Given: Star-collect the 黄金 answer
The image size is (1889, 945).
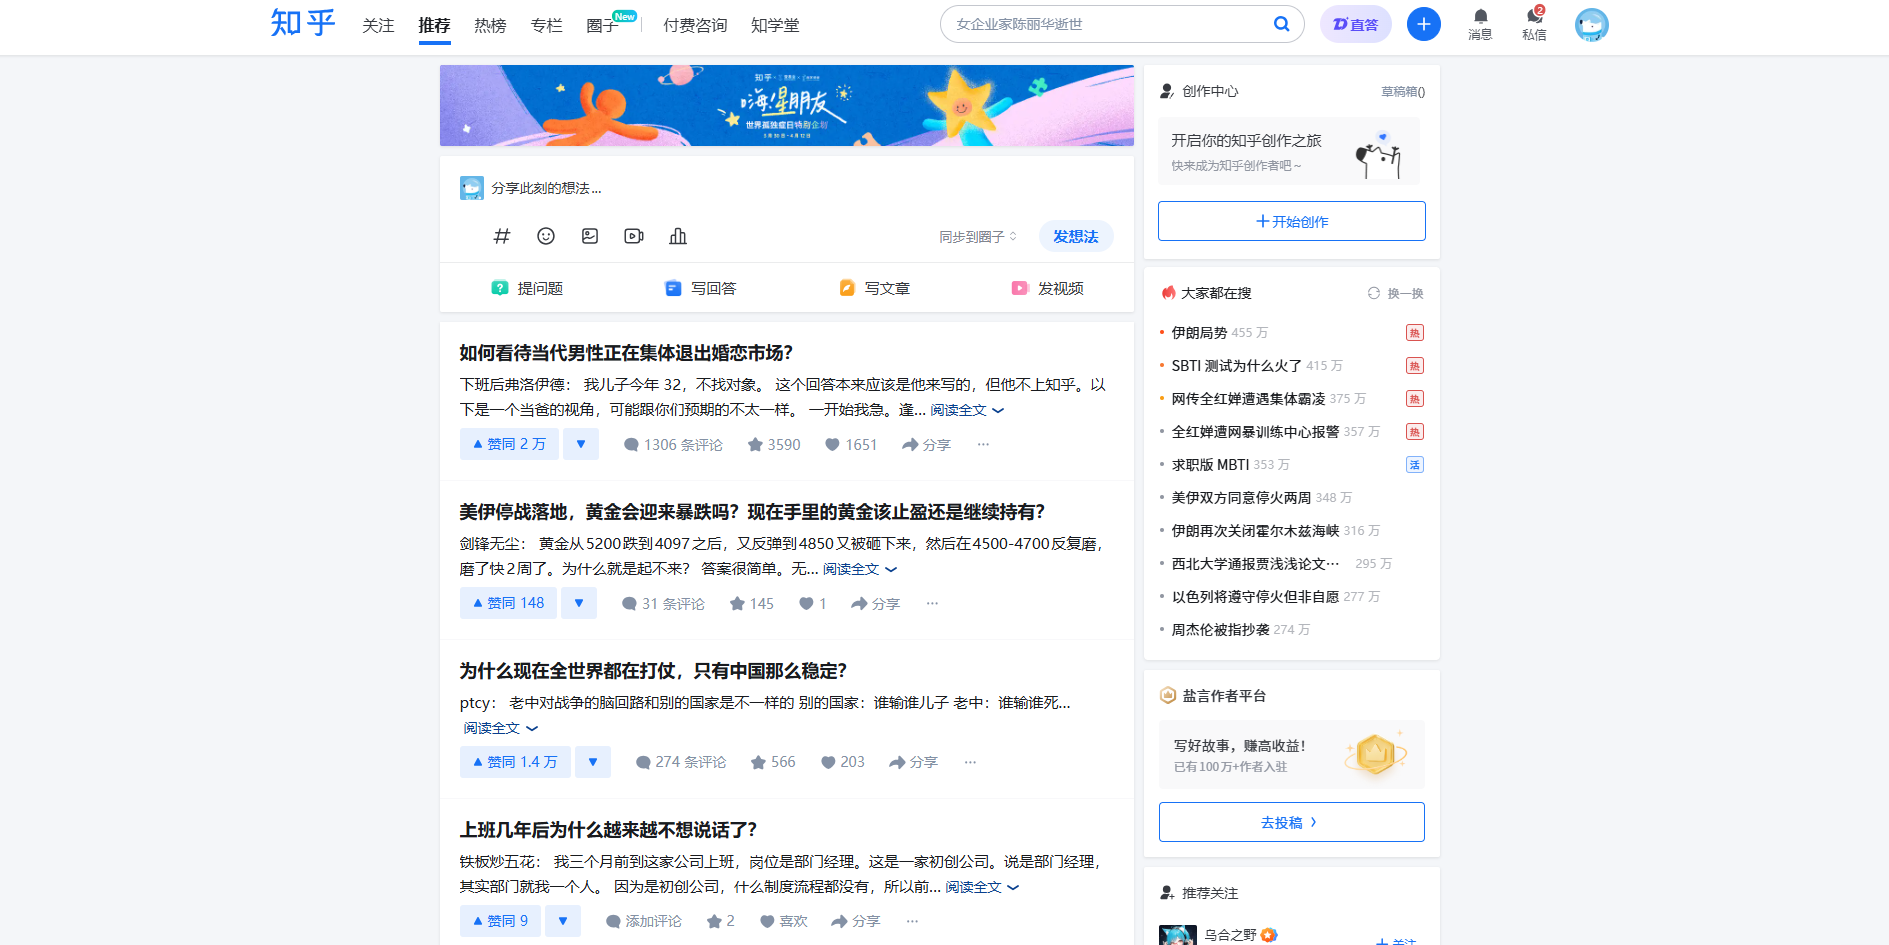Looking at the screenshot, I should [x=751, y=603].
